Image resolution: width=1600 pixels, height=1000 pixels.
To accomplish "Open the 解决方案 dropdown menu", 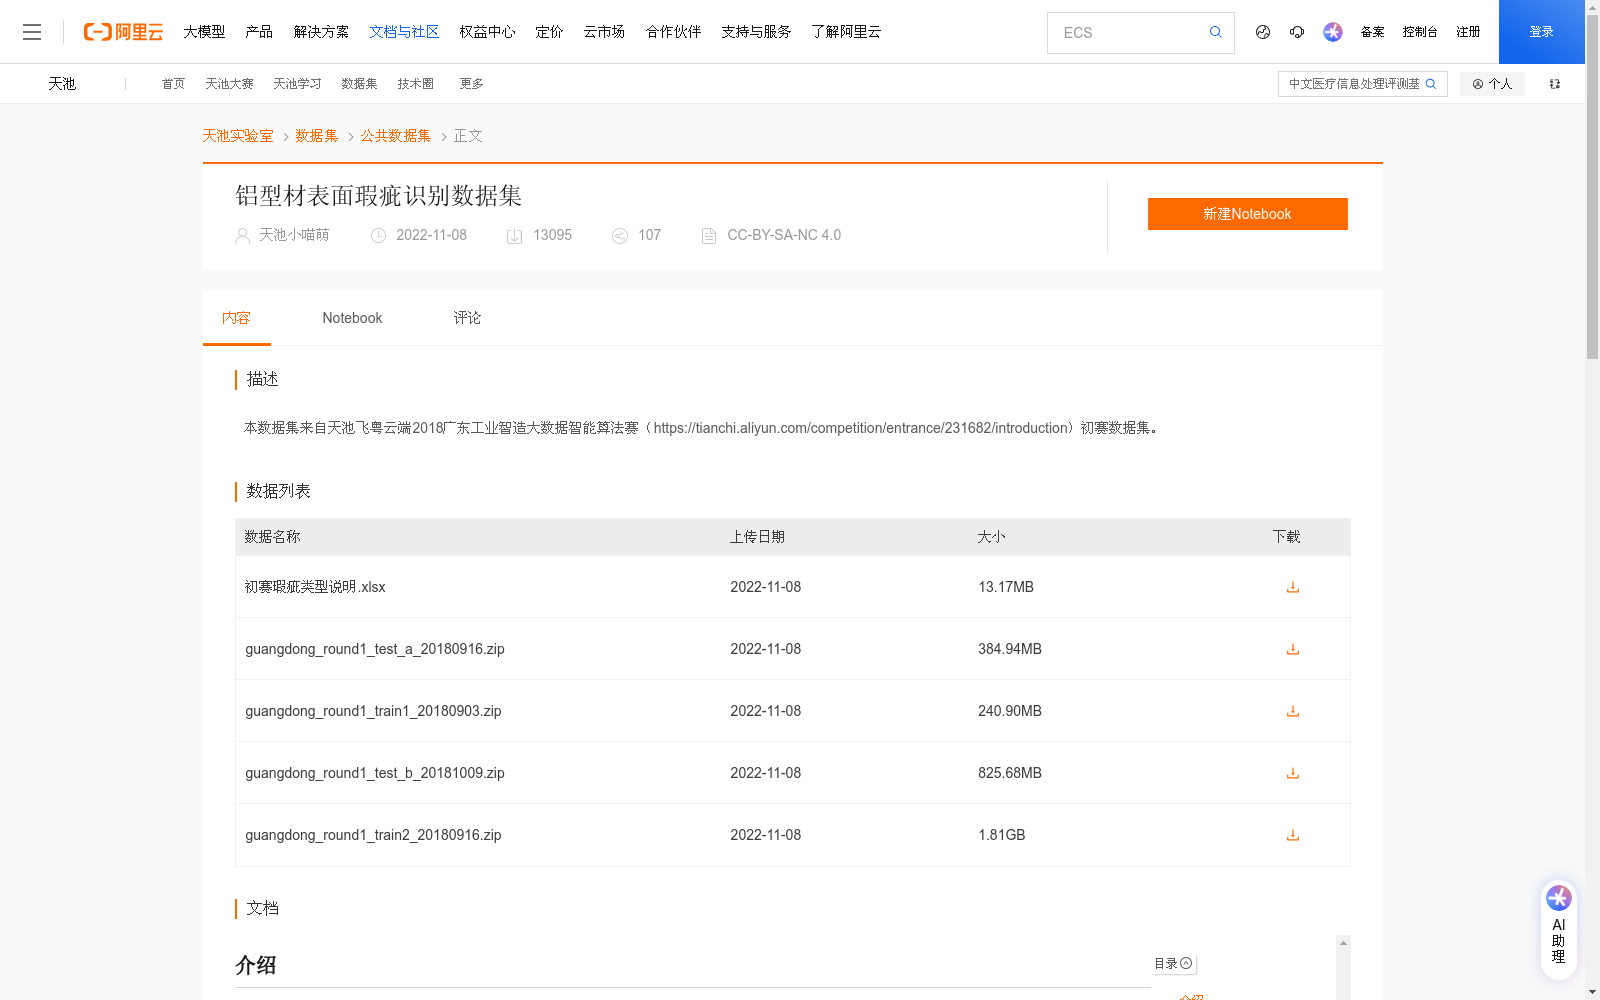I will pyautogui.click(x=321, y=31).
